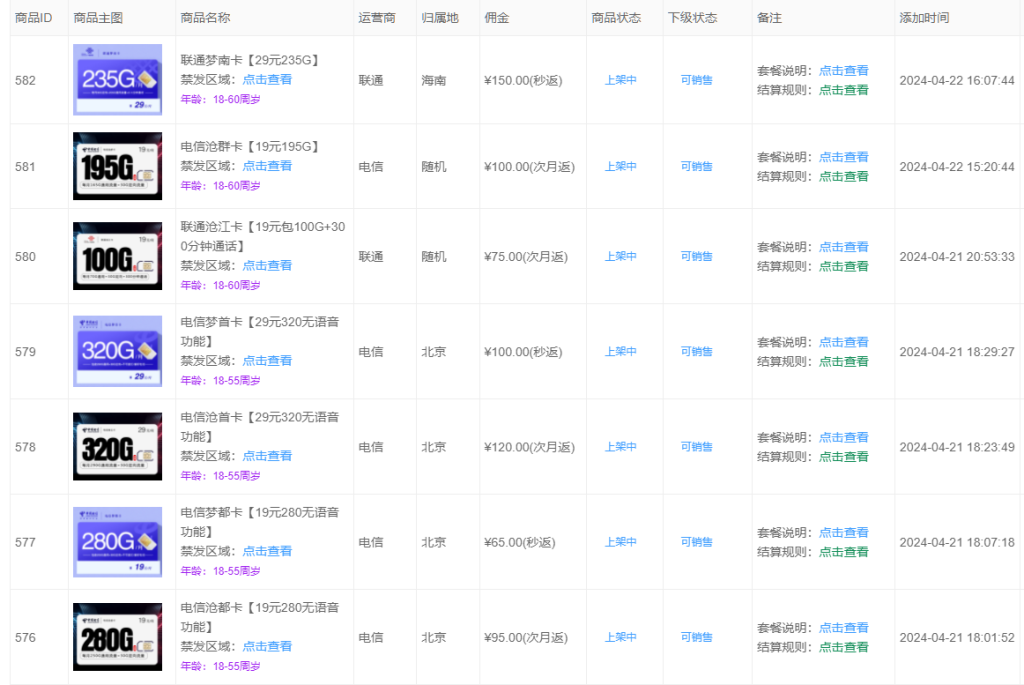Click 上架中 status of 电信沧群卡 581

coord(621,166)
